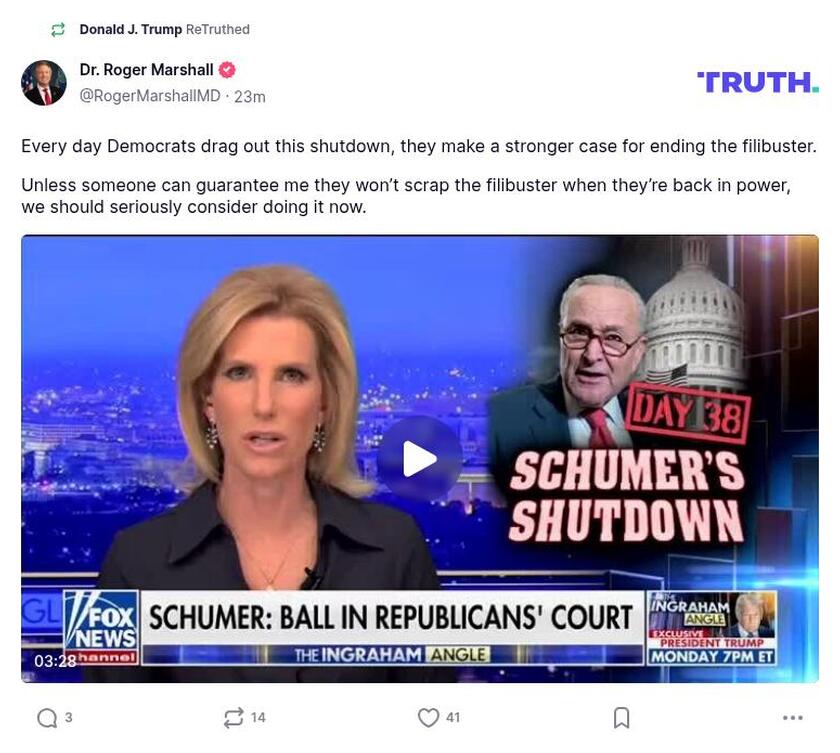Screen dimensions: 840x753
Task: Click the Donald J. Trump ReTruthed name
Action: 131,29
